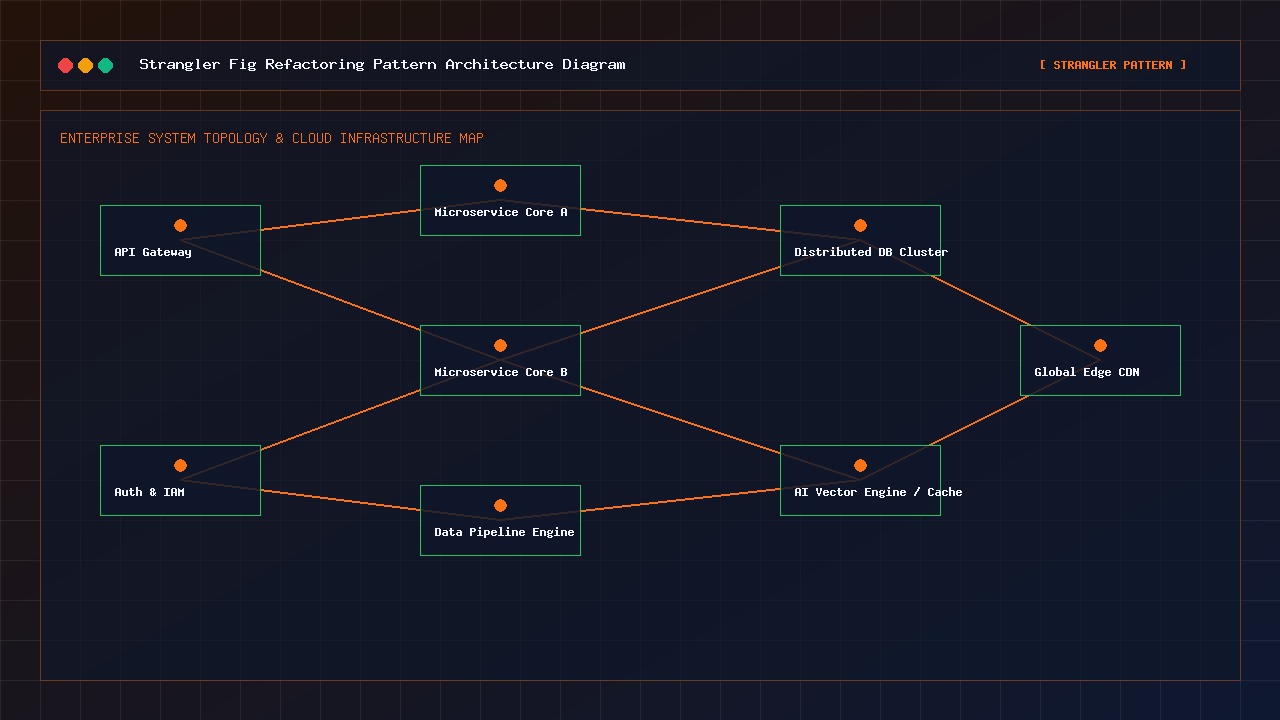Select the API Gateway label
The width and height of the screenshot is (1280, 720).
click(x=153, y=252)
